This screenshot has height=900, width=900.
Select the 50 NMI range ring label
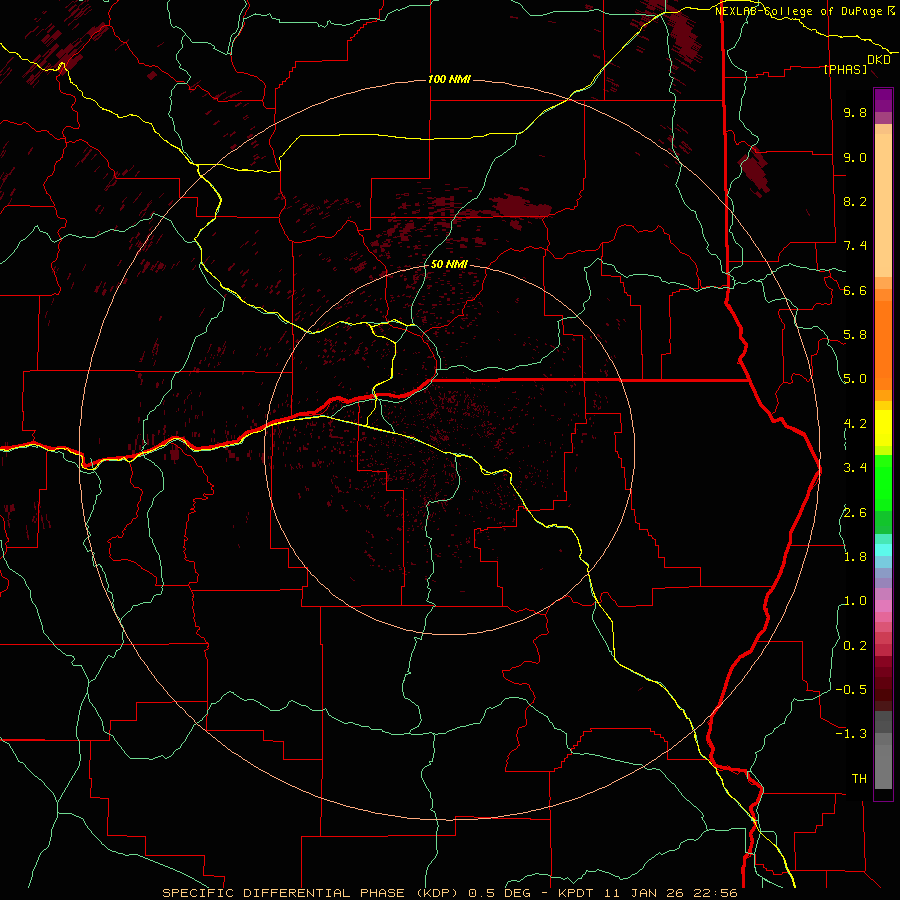point(449,264)
